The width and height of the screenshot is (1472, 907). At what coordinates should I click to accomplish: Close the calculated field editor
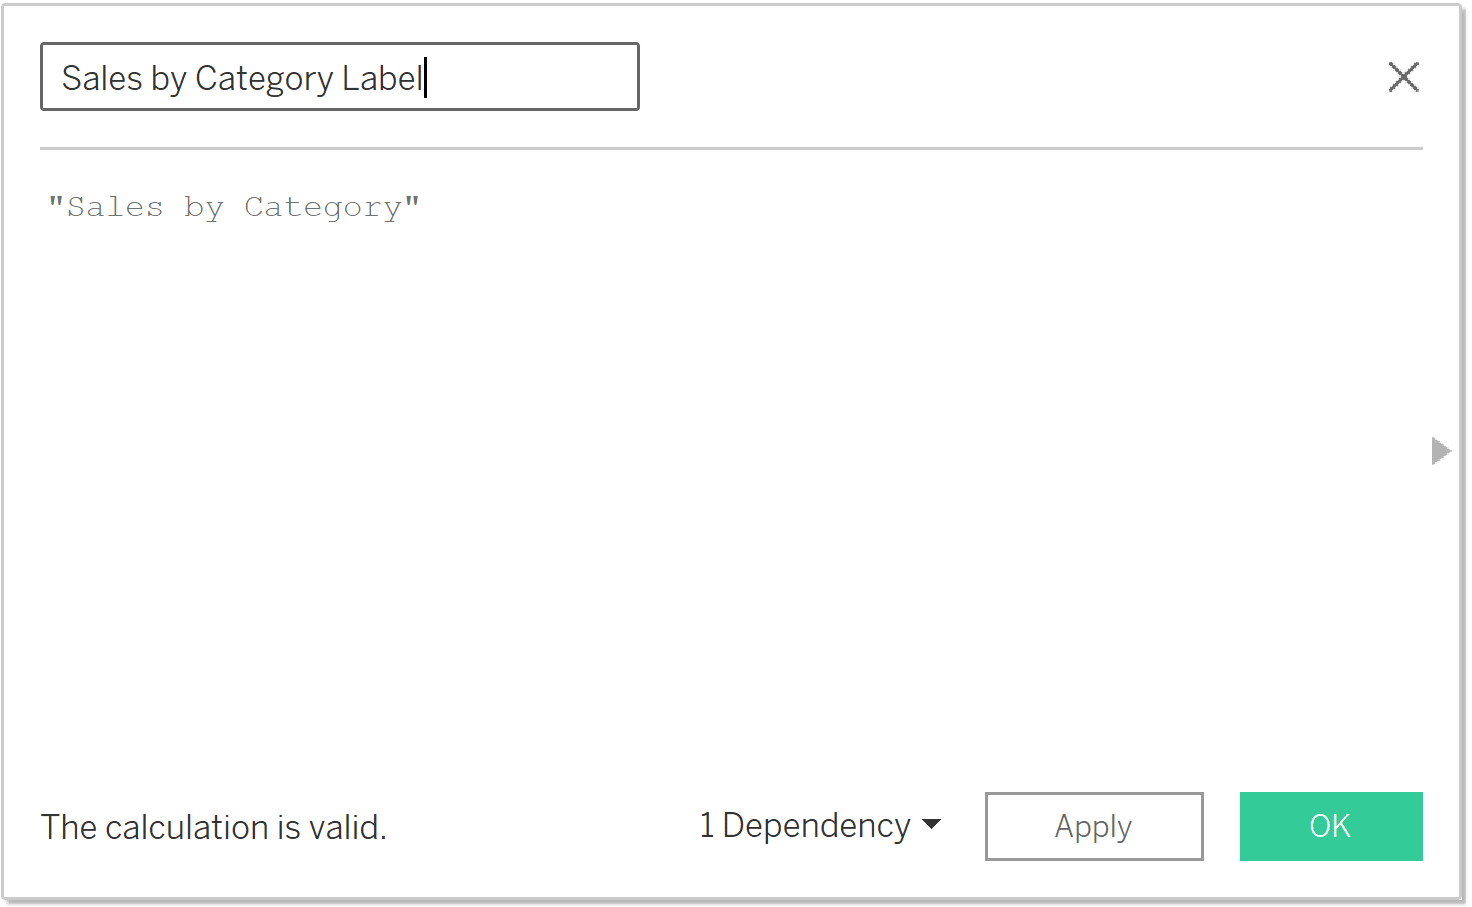(1404, 77)
